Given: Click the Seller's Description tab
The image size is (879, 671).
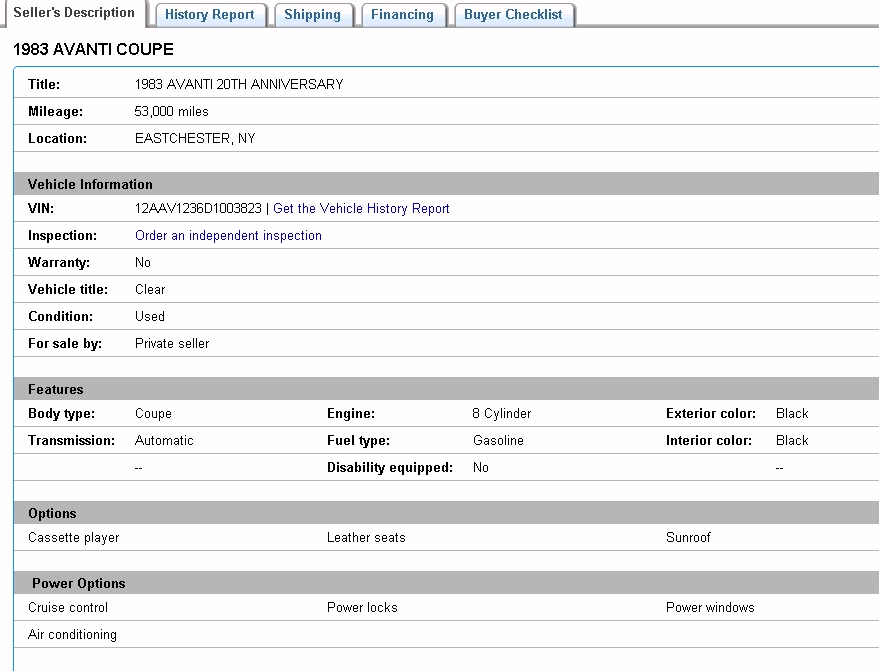Looking at the screenshot, I should pyautogui.click(x=74, y=13).
